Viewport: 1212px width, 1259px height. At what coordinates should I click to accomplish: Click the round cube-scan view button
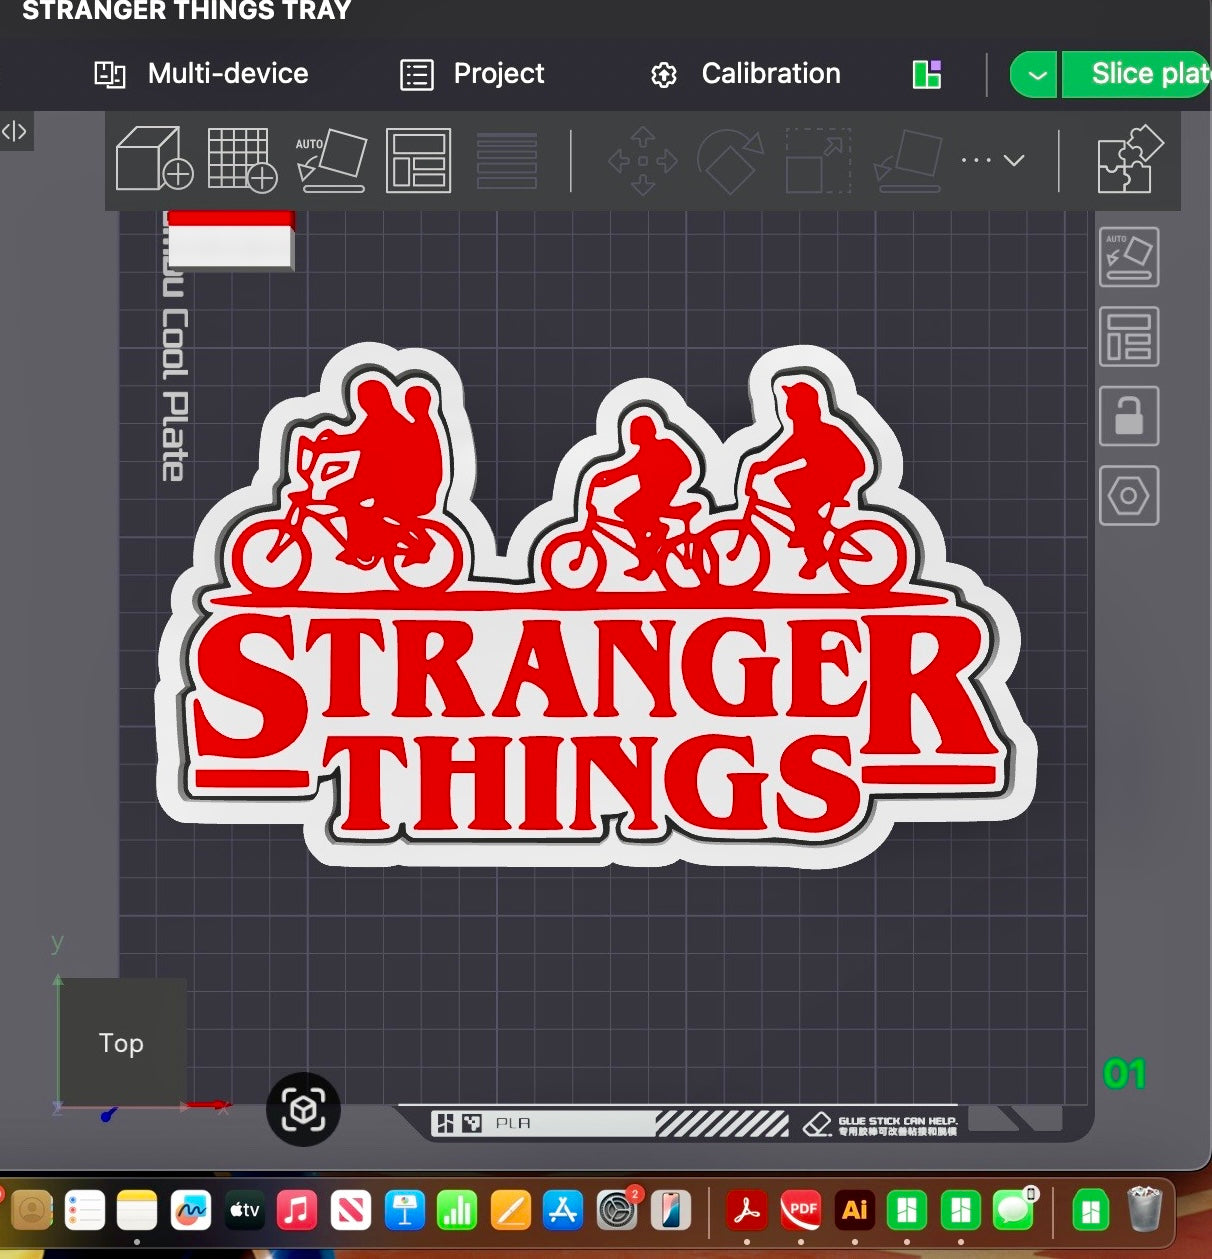coord(303,1110)
